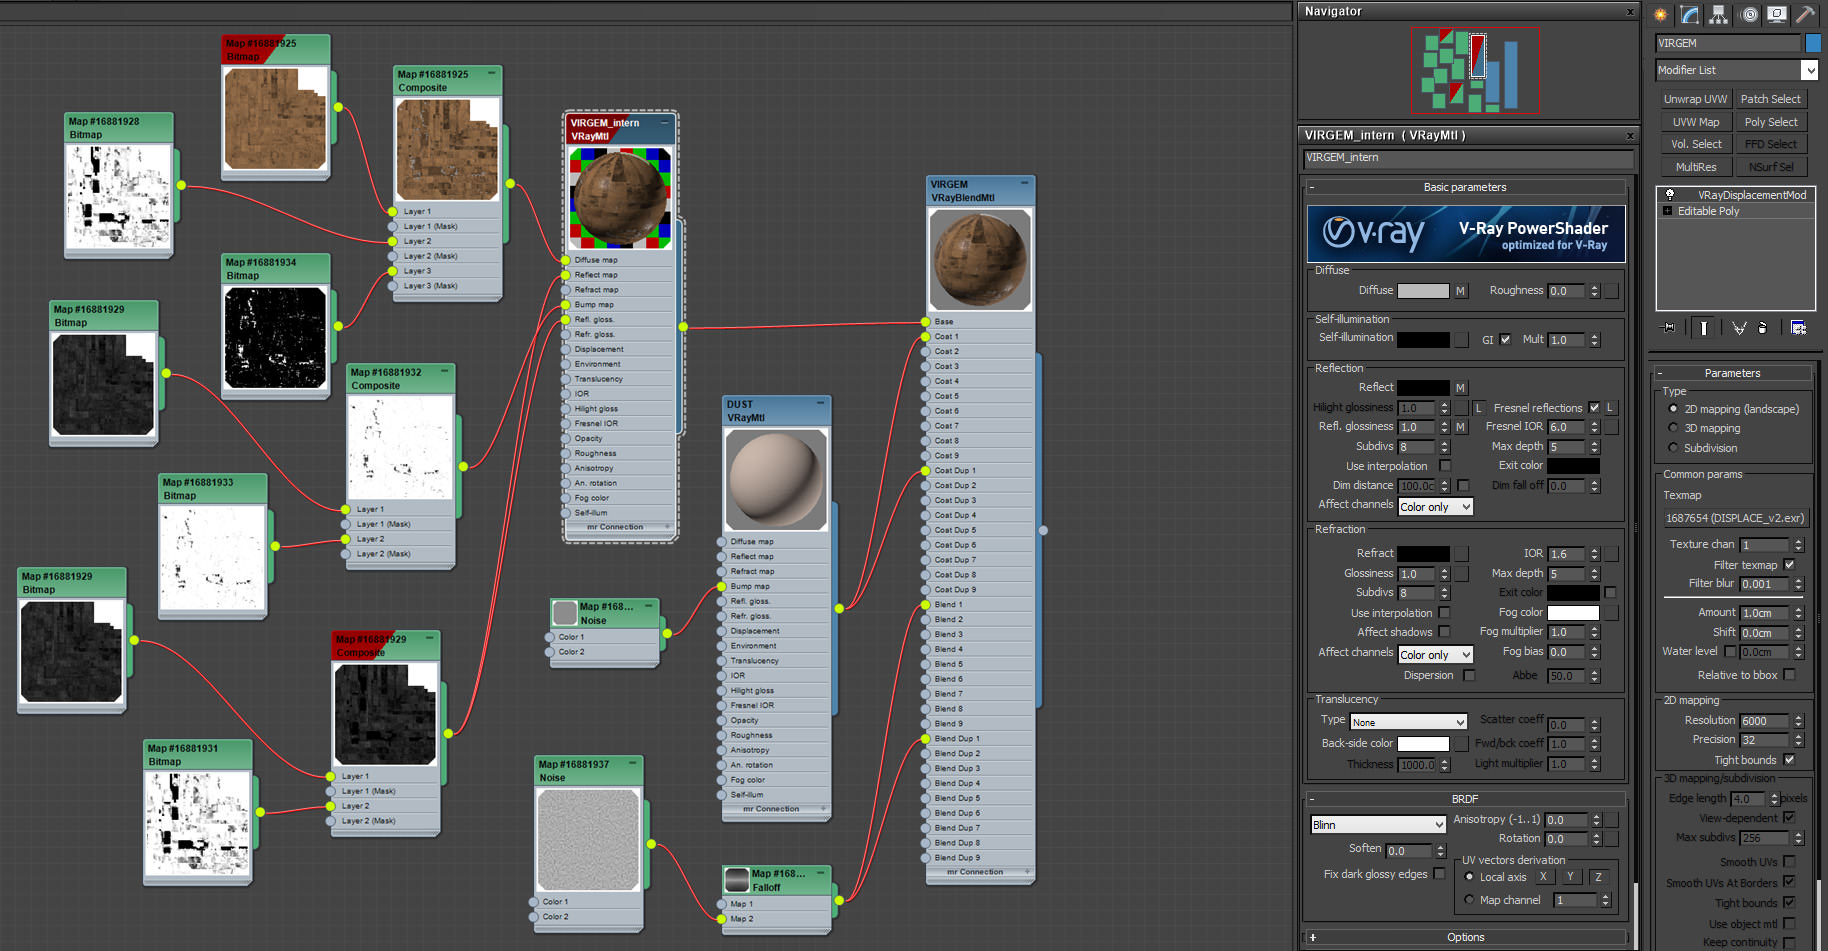Click Vol. Select modifier button
The height and width of the screenshot is (951, 1828).
tap(1695, 144)
